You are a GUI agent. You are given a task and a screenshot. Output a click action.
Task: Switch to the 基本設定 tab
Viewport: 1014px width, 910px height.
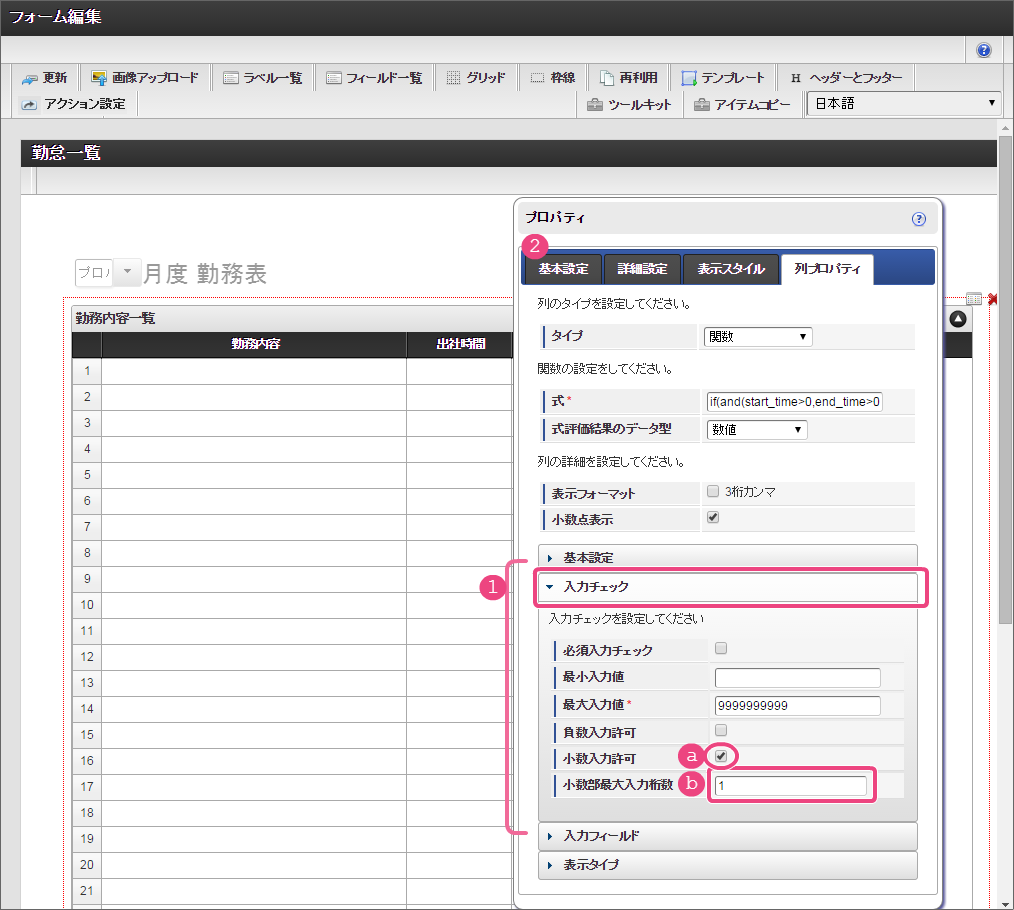pyautogui.click(x=562, y=269)
